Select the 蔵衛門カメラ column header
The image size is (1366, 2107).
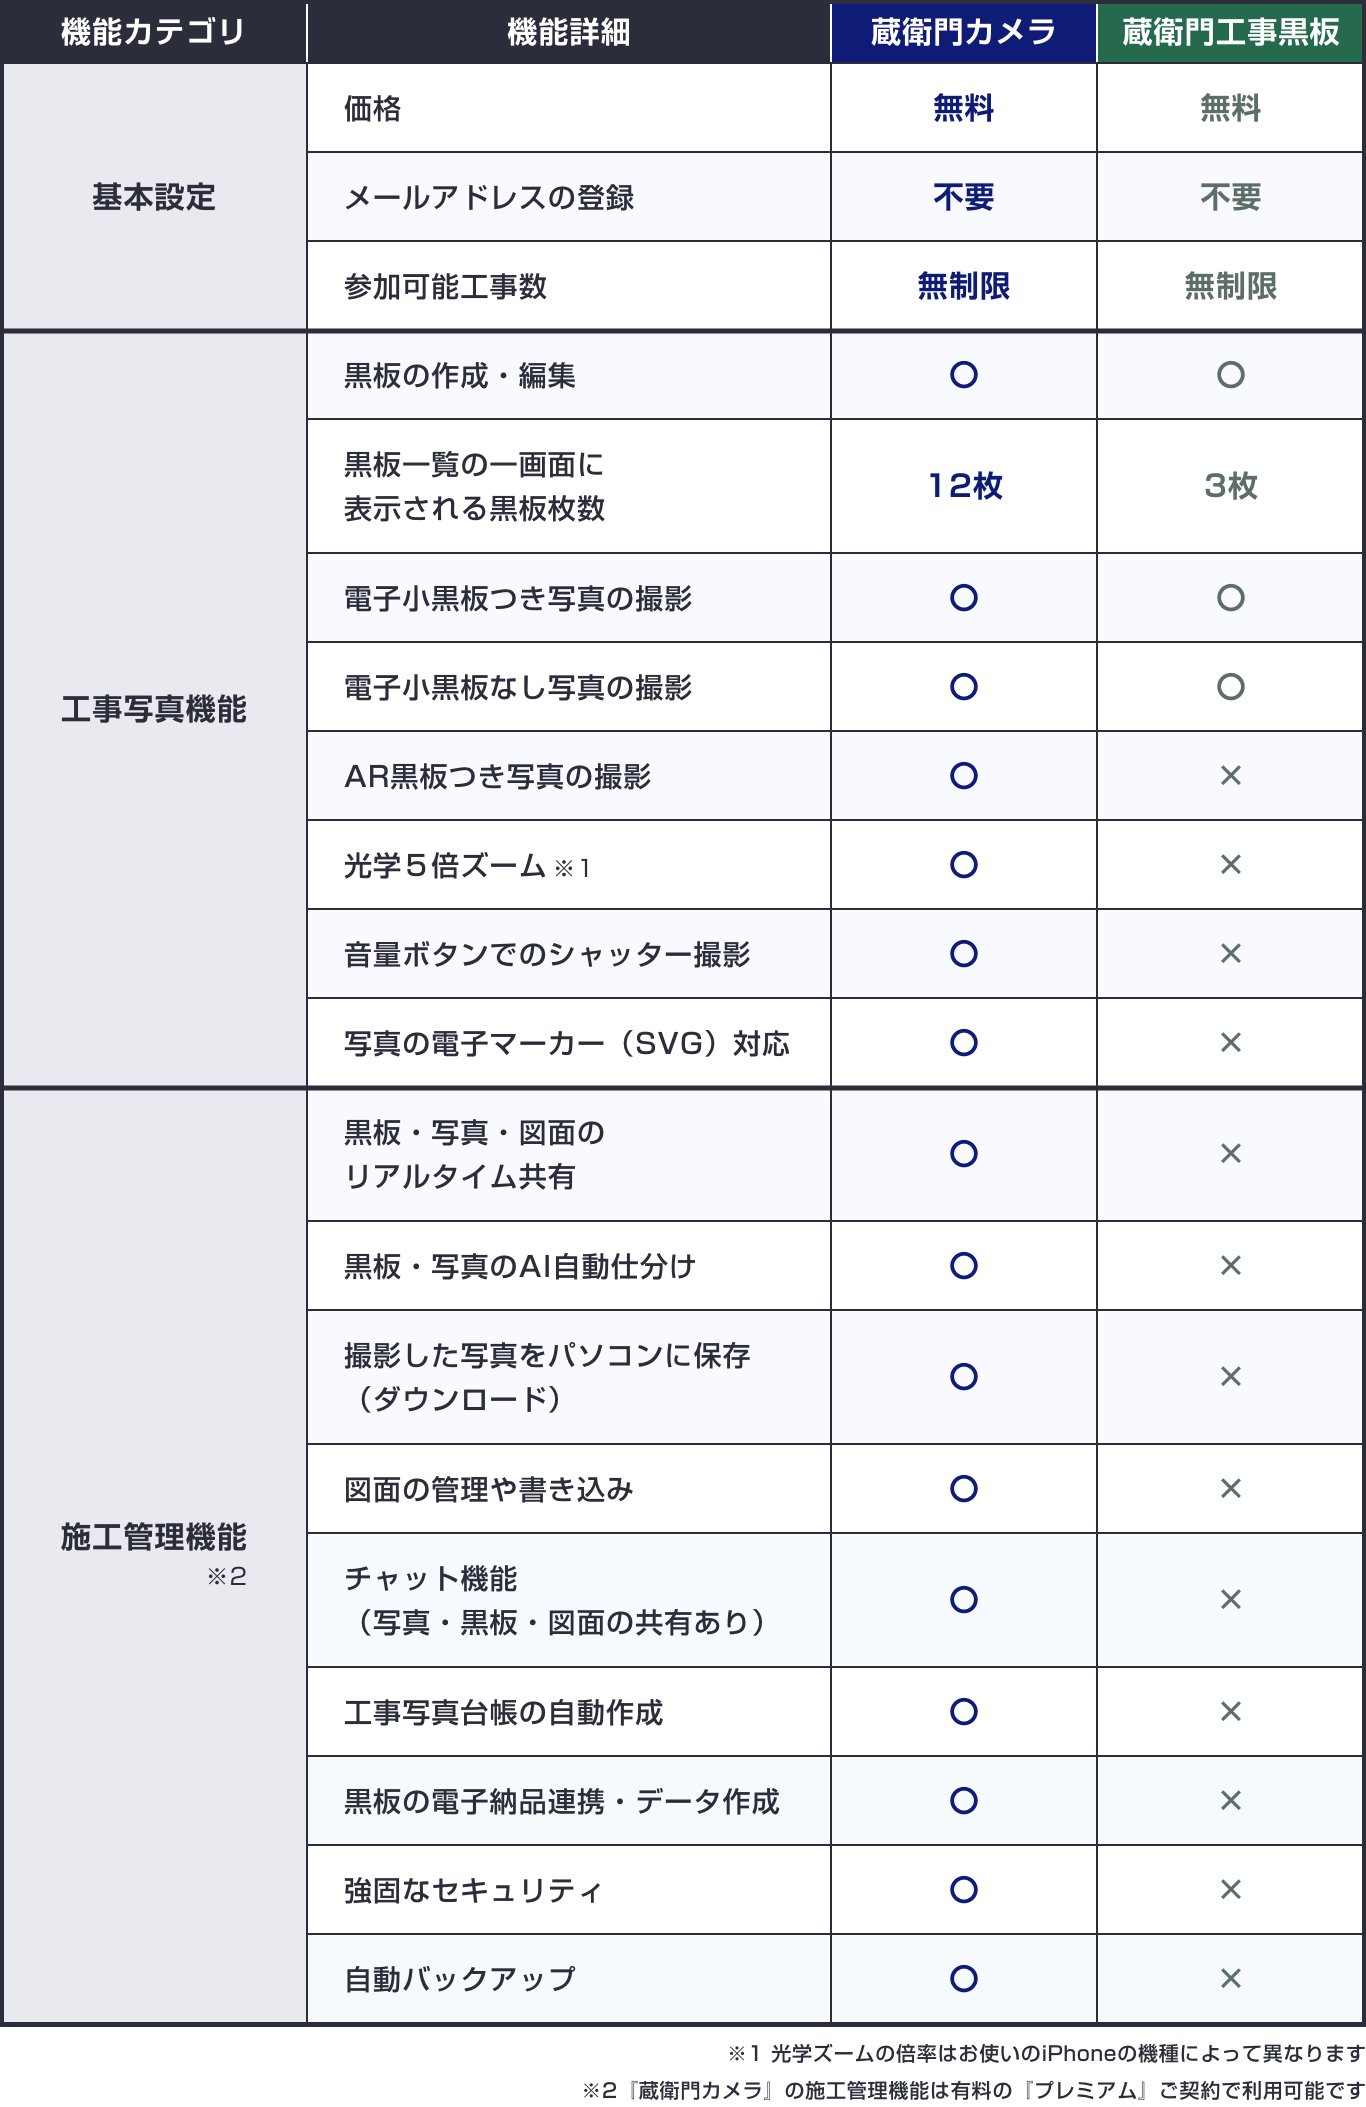(964, 32)
